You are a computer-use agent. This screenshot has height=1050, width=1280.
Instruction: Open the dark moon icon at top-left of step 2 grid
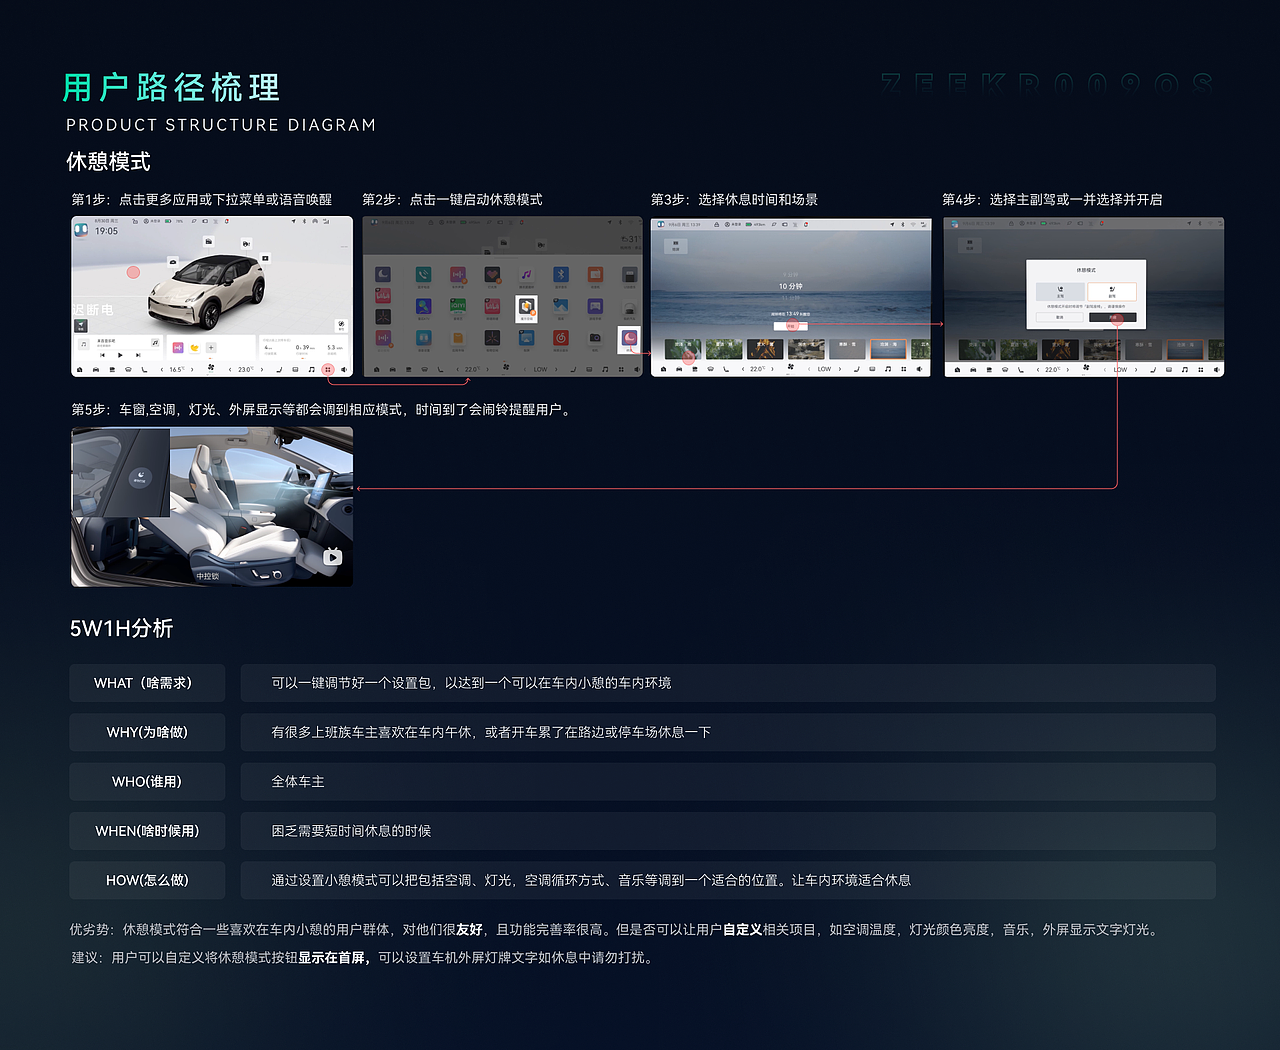click(x=383, y=274)
